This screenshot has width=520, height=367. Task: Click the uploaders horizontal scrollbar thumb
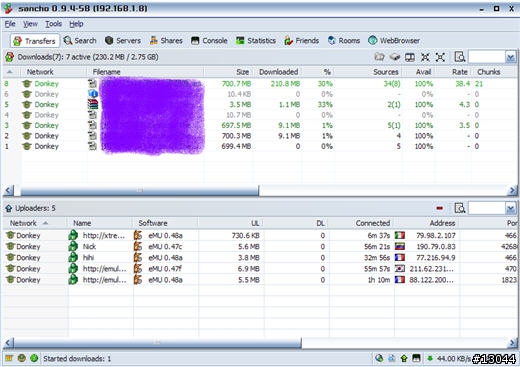(157, 343)
